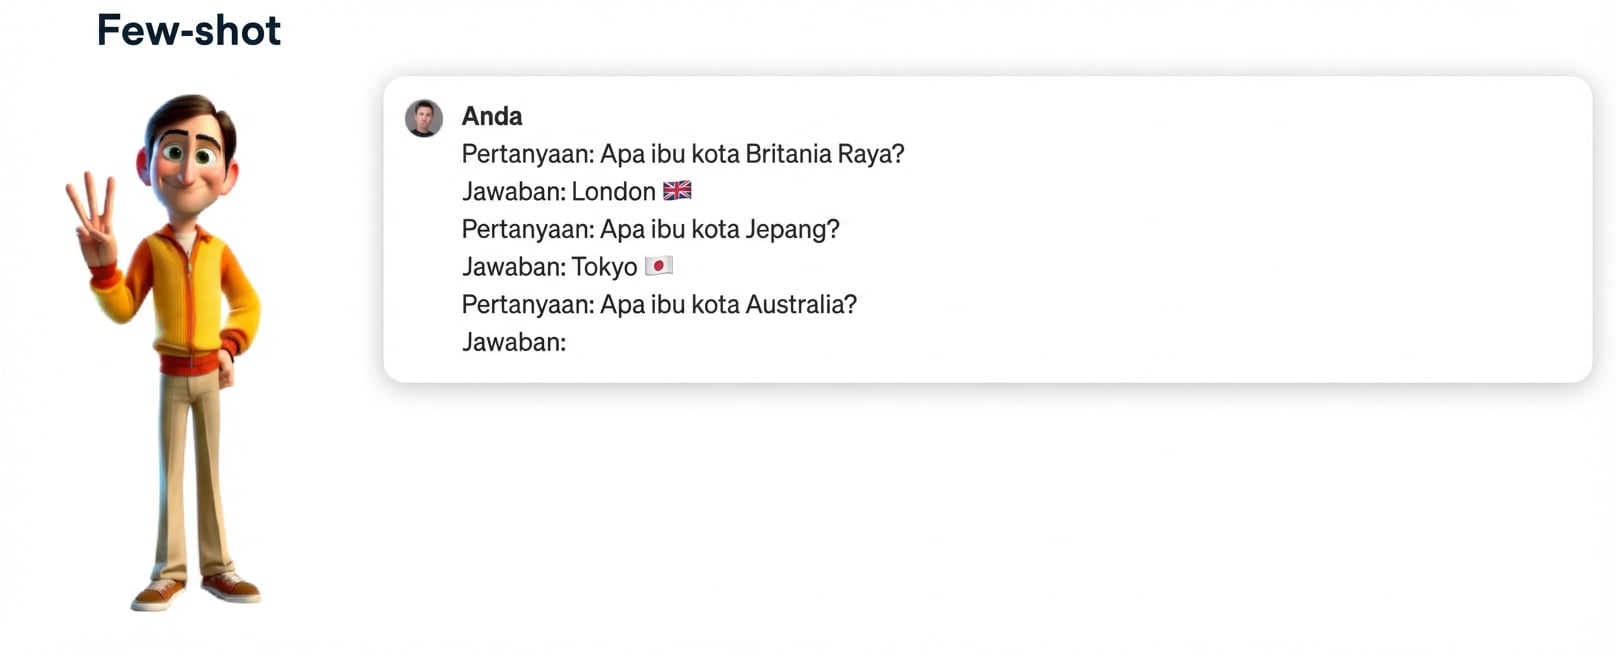
Task: Click the United Kingdom flag emoji
Action: pos(677,190)
